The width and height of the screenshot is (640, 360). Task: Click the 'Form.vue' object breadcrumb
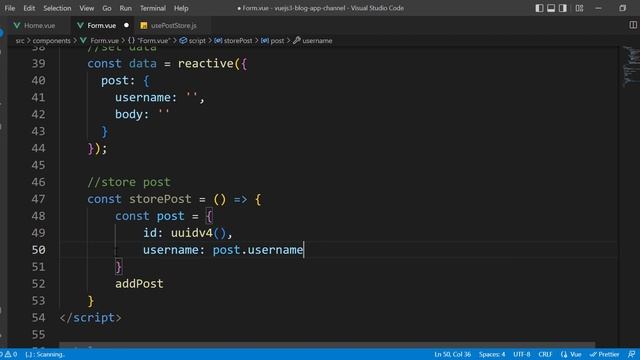tap(149, 40)
